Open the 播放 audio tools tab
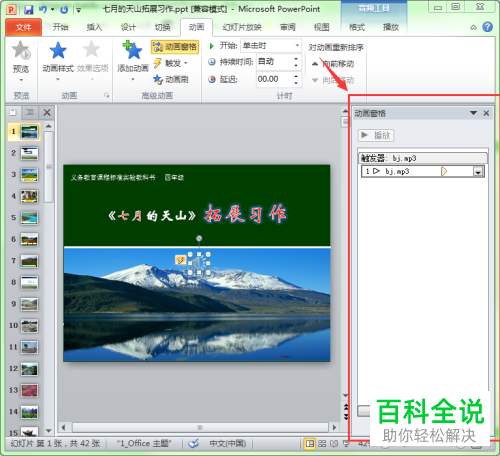This screenshot has height=456, width=500. point(391,27)
